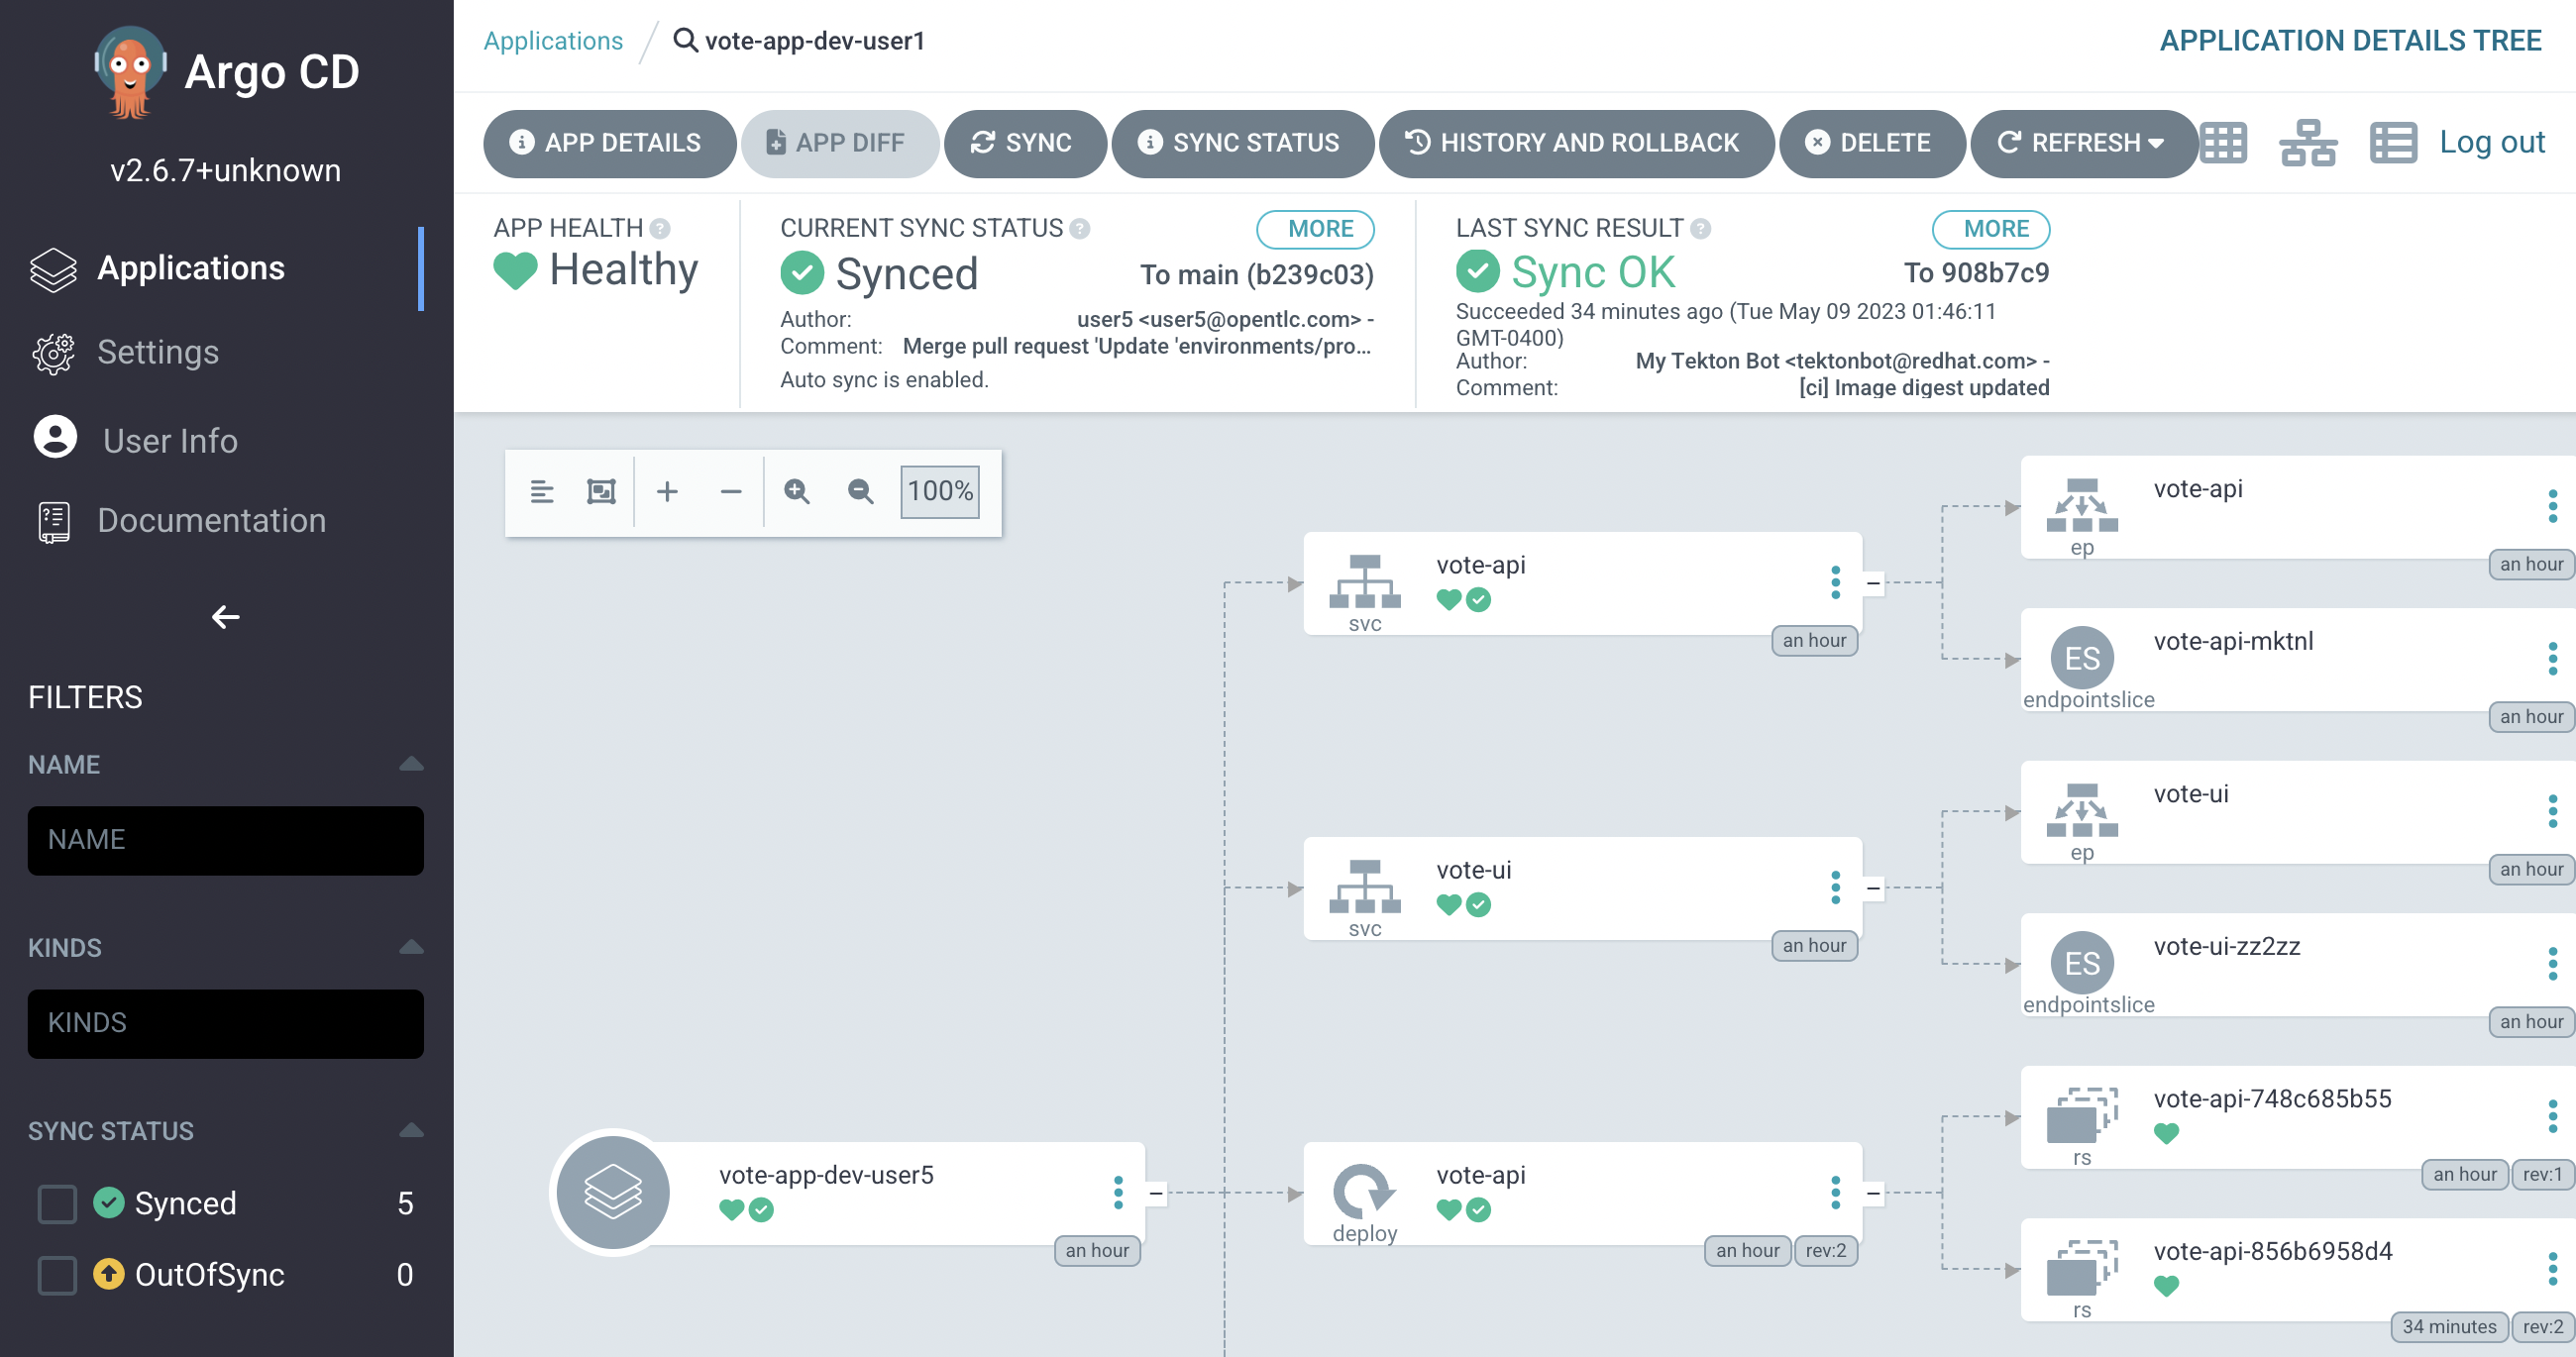Select vote-ui-zz2zz node label
The width and height of the screenshot is (2576, 1357).
coord(2227,946)
